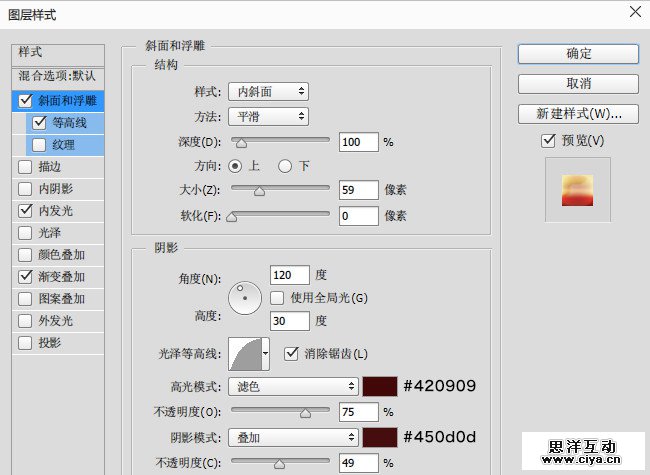650x475 pixels.
Task: Select the 下 direction radio button
Action: pos(285,165)
